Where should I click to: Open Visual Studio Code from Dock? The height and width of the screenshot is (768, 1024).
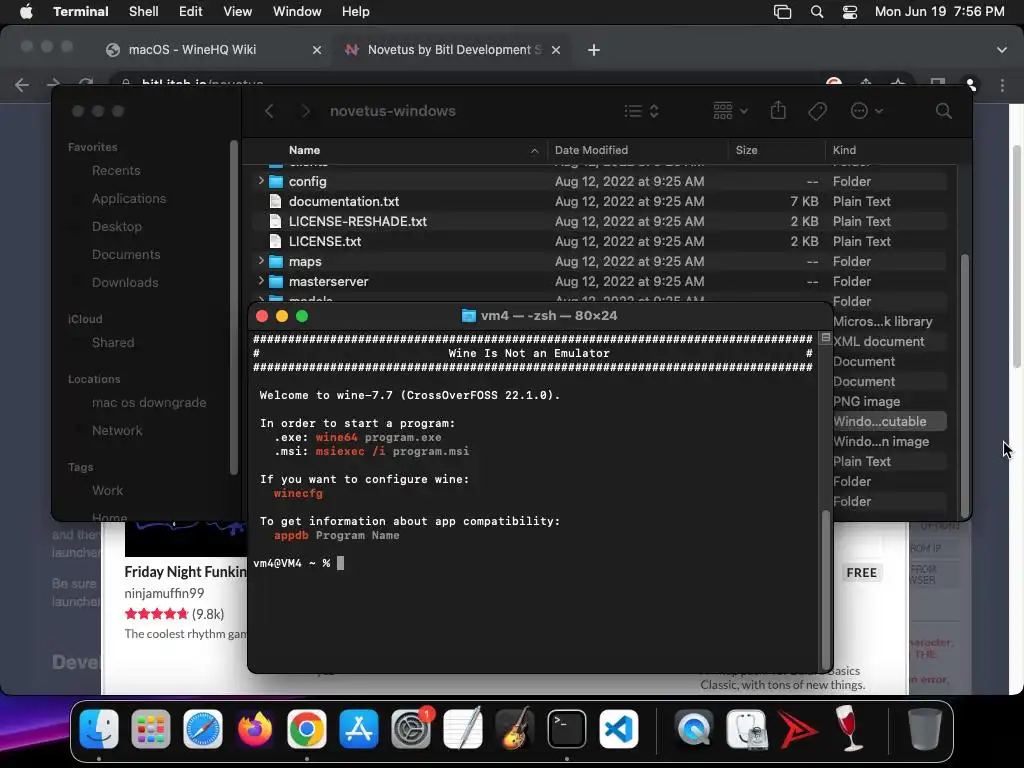pos(618,729)
